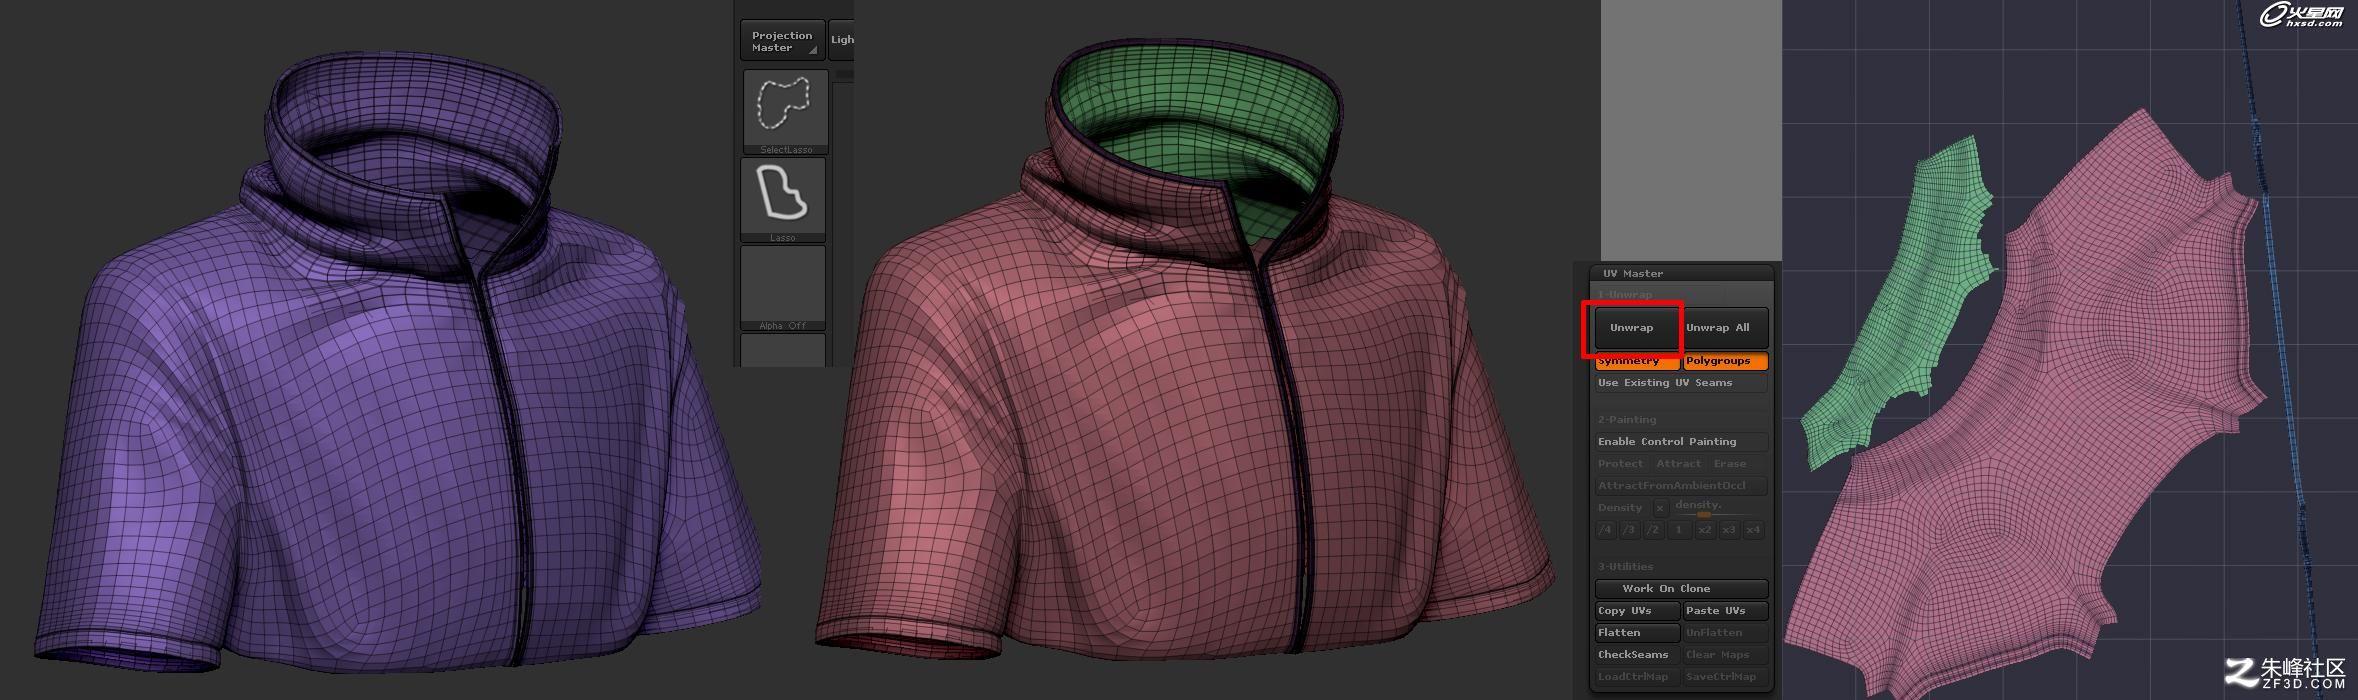Click the Paste UVs button
Image resolution: width=2358 pixels, height=700 pixels.
[x=1725, y=611]
